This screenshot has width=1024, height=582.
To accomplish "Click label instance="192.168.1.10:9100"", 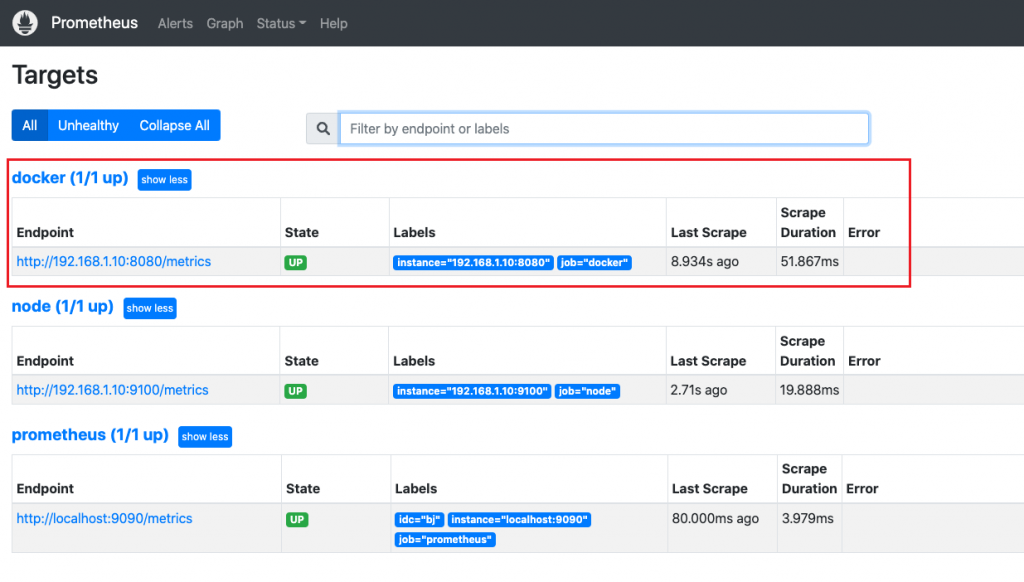I will point(472,391).
